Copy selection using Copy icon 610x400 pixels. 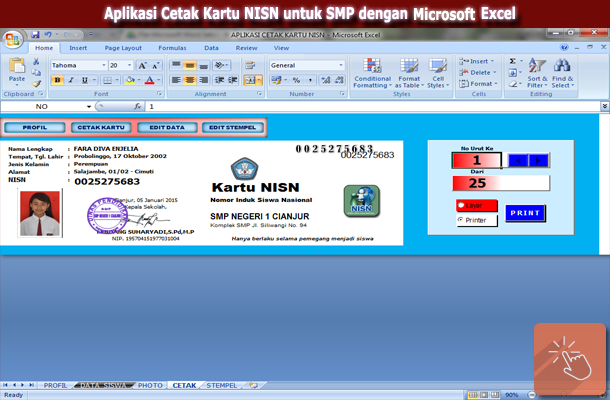click(x=36, y=72)
